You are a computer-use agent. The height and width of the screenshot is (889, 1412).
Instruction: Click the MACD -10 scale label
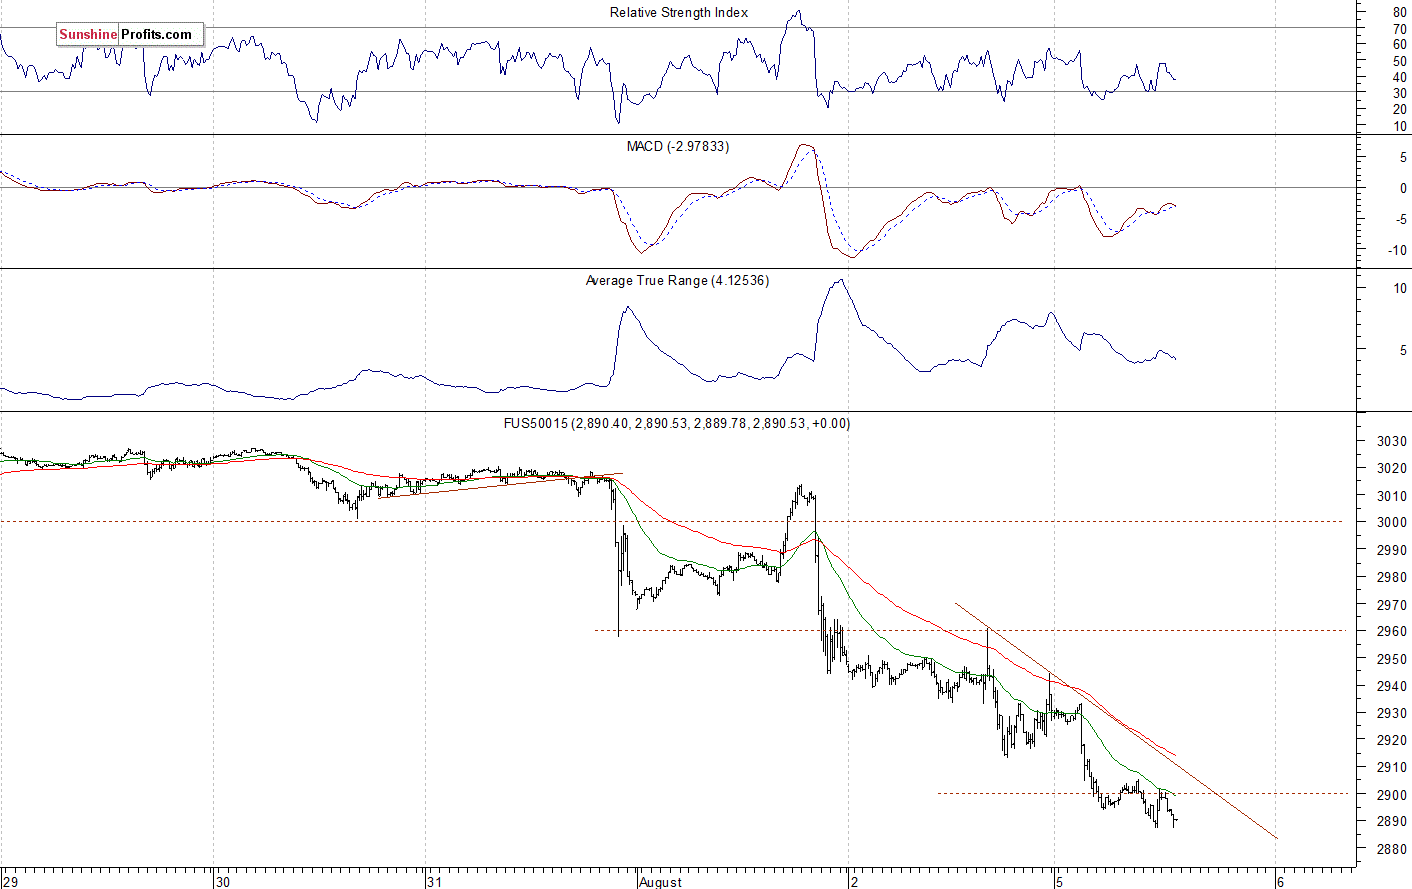(1396, 250)
